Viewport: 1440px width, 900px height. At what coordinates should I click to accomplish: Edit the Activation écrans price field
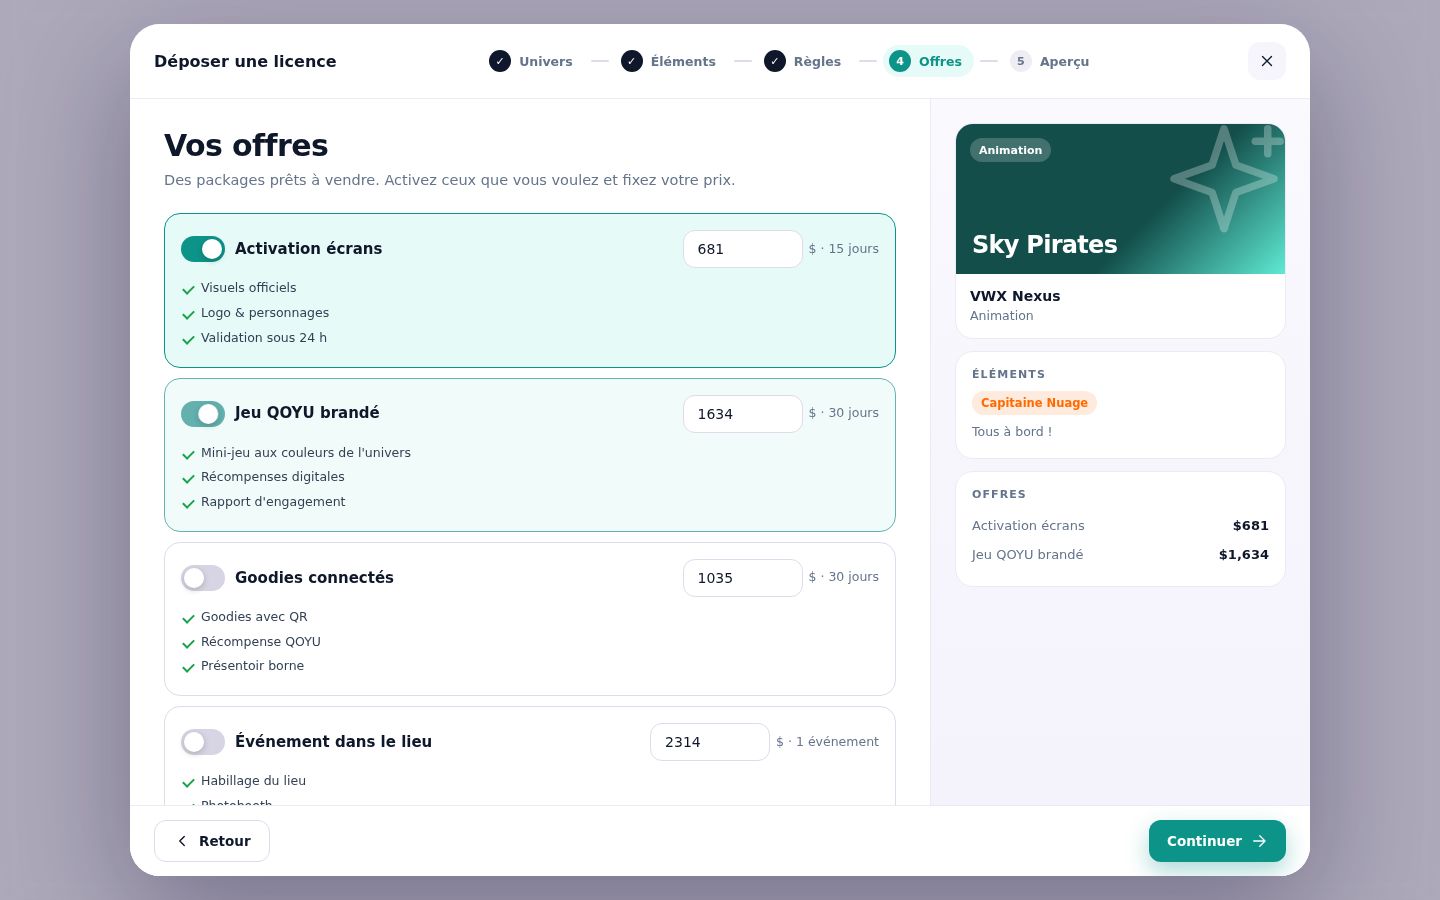pos(743,249)
